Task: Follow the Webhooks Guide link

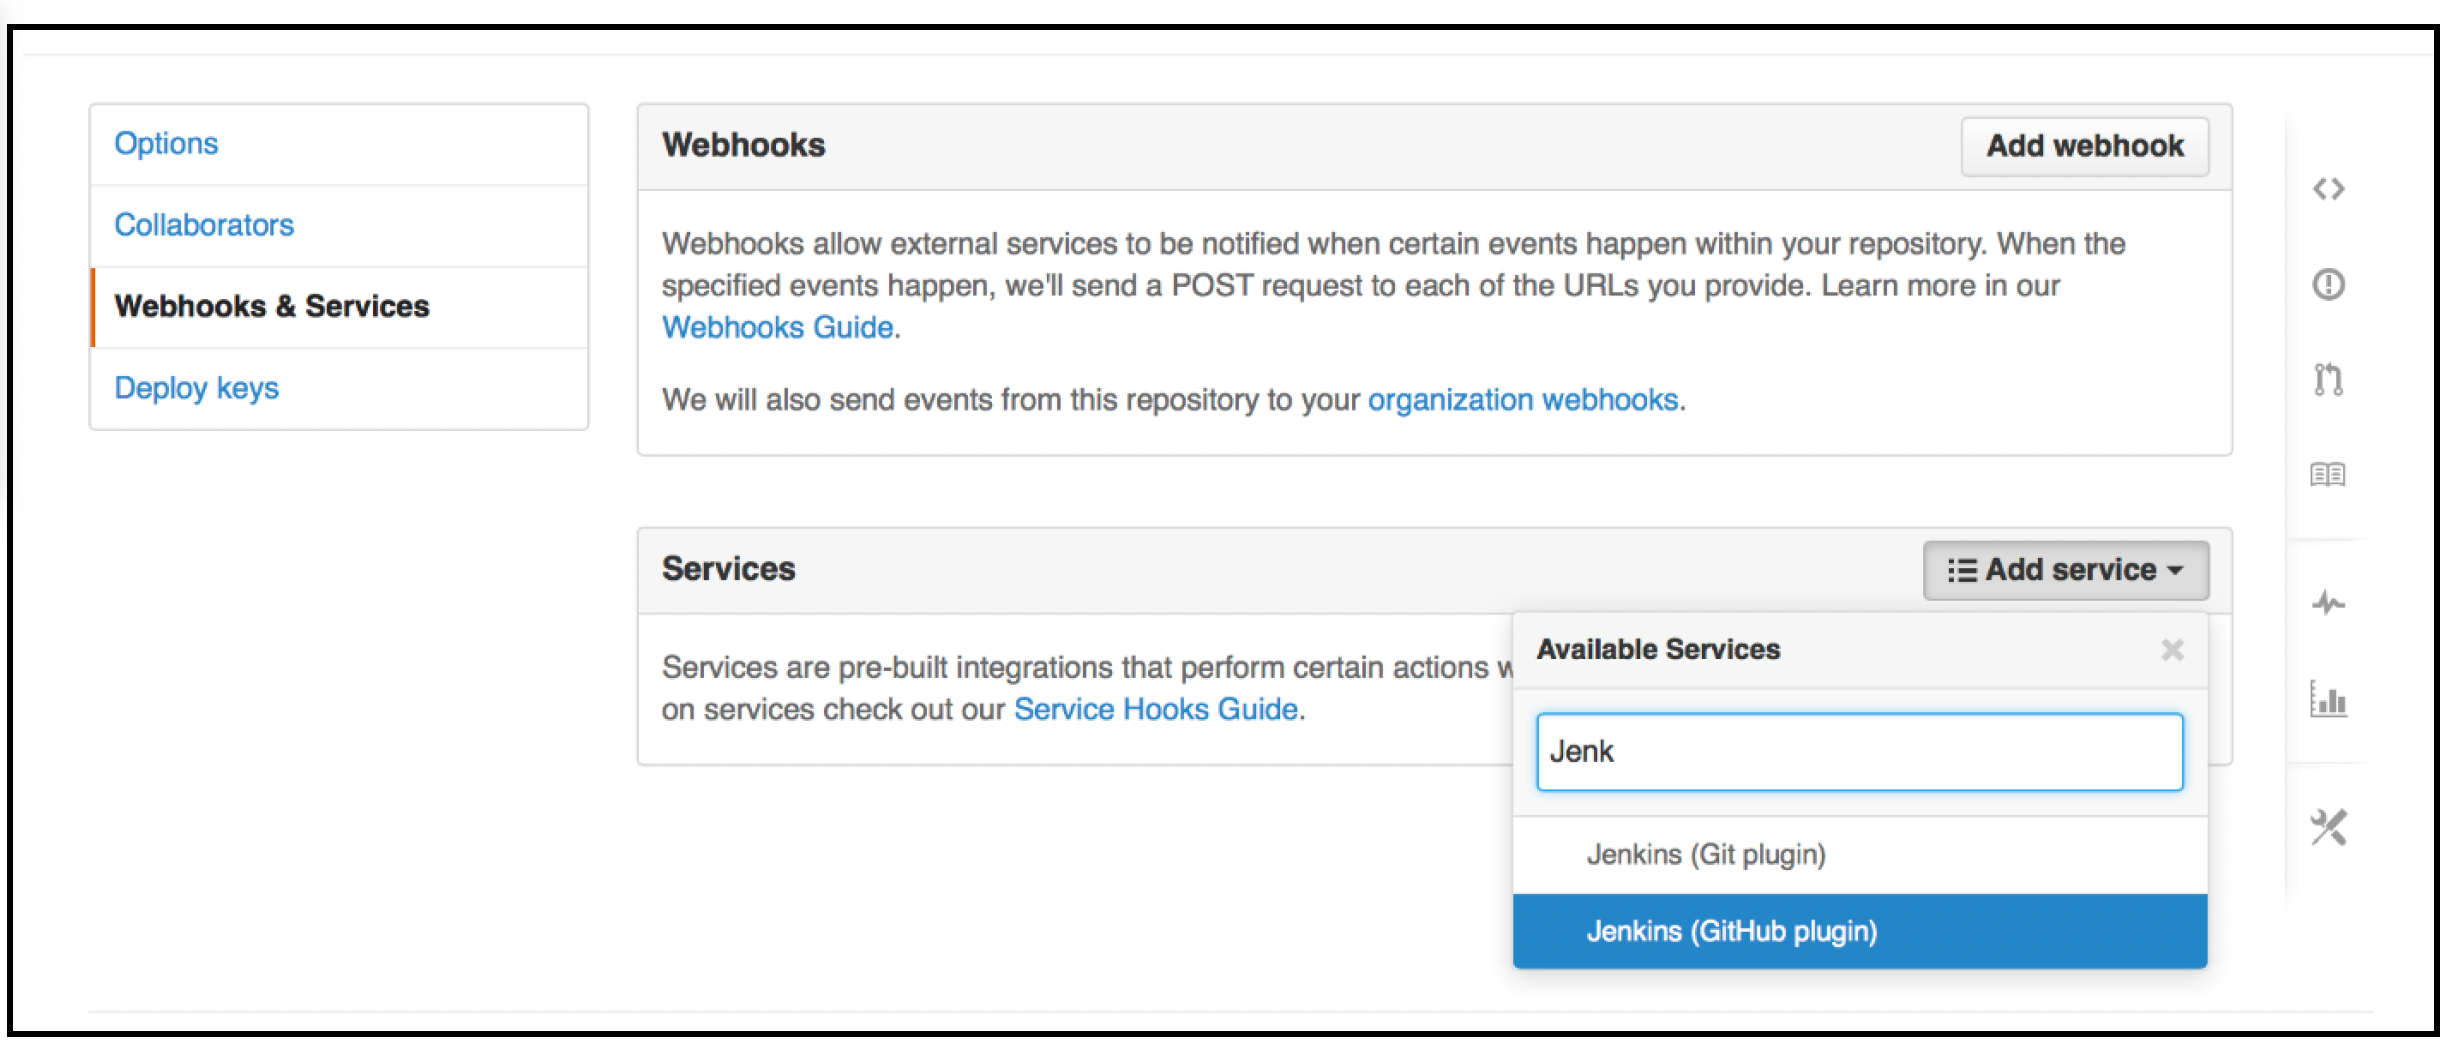Action: click(778, 328)
